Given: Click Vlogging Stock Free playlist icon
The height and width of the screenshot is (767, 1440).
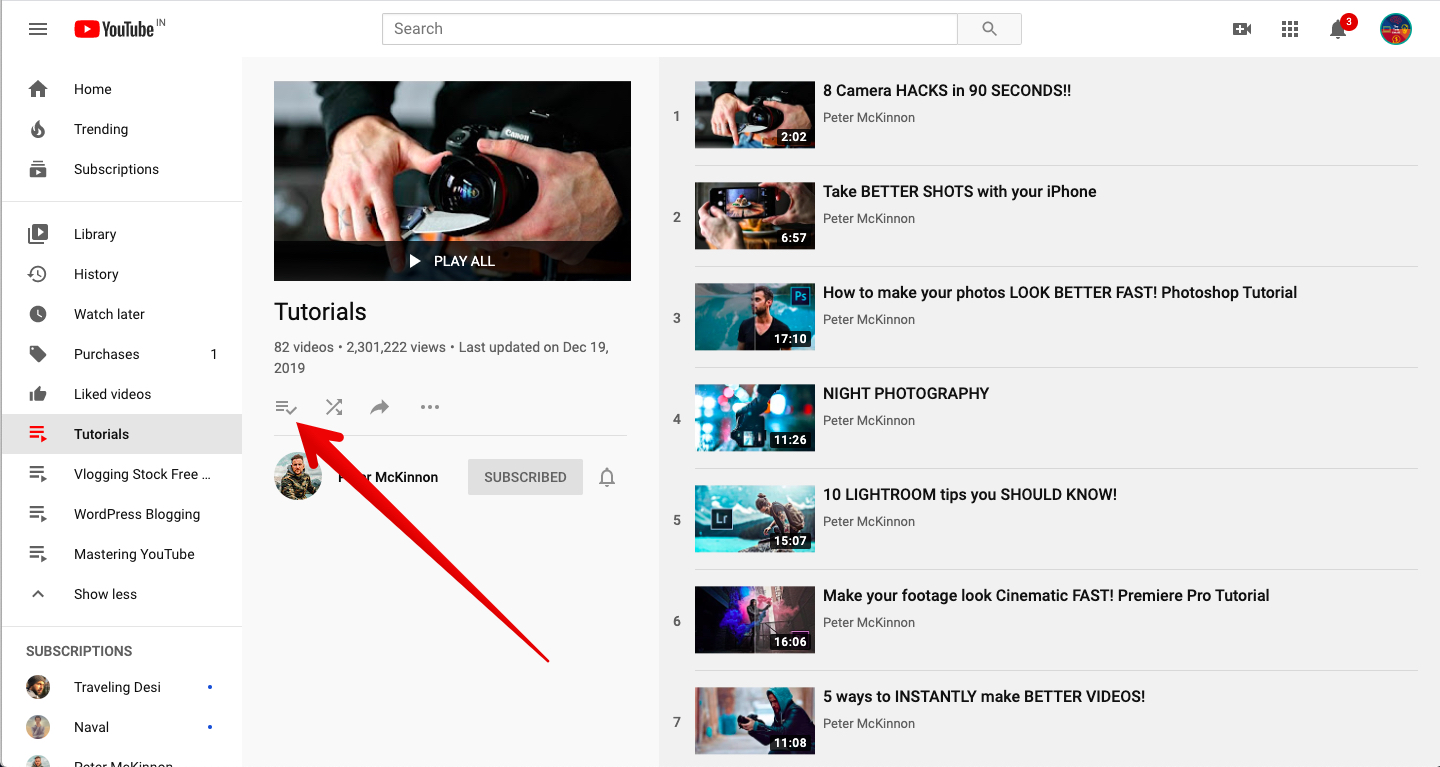Looking at the screenshot, I should point(38,474).
